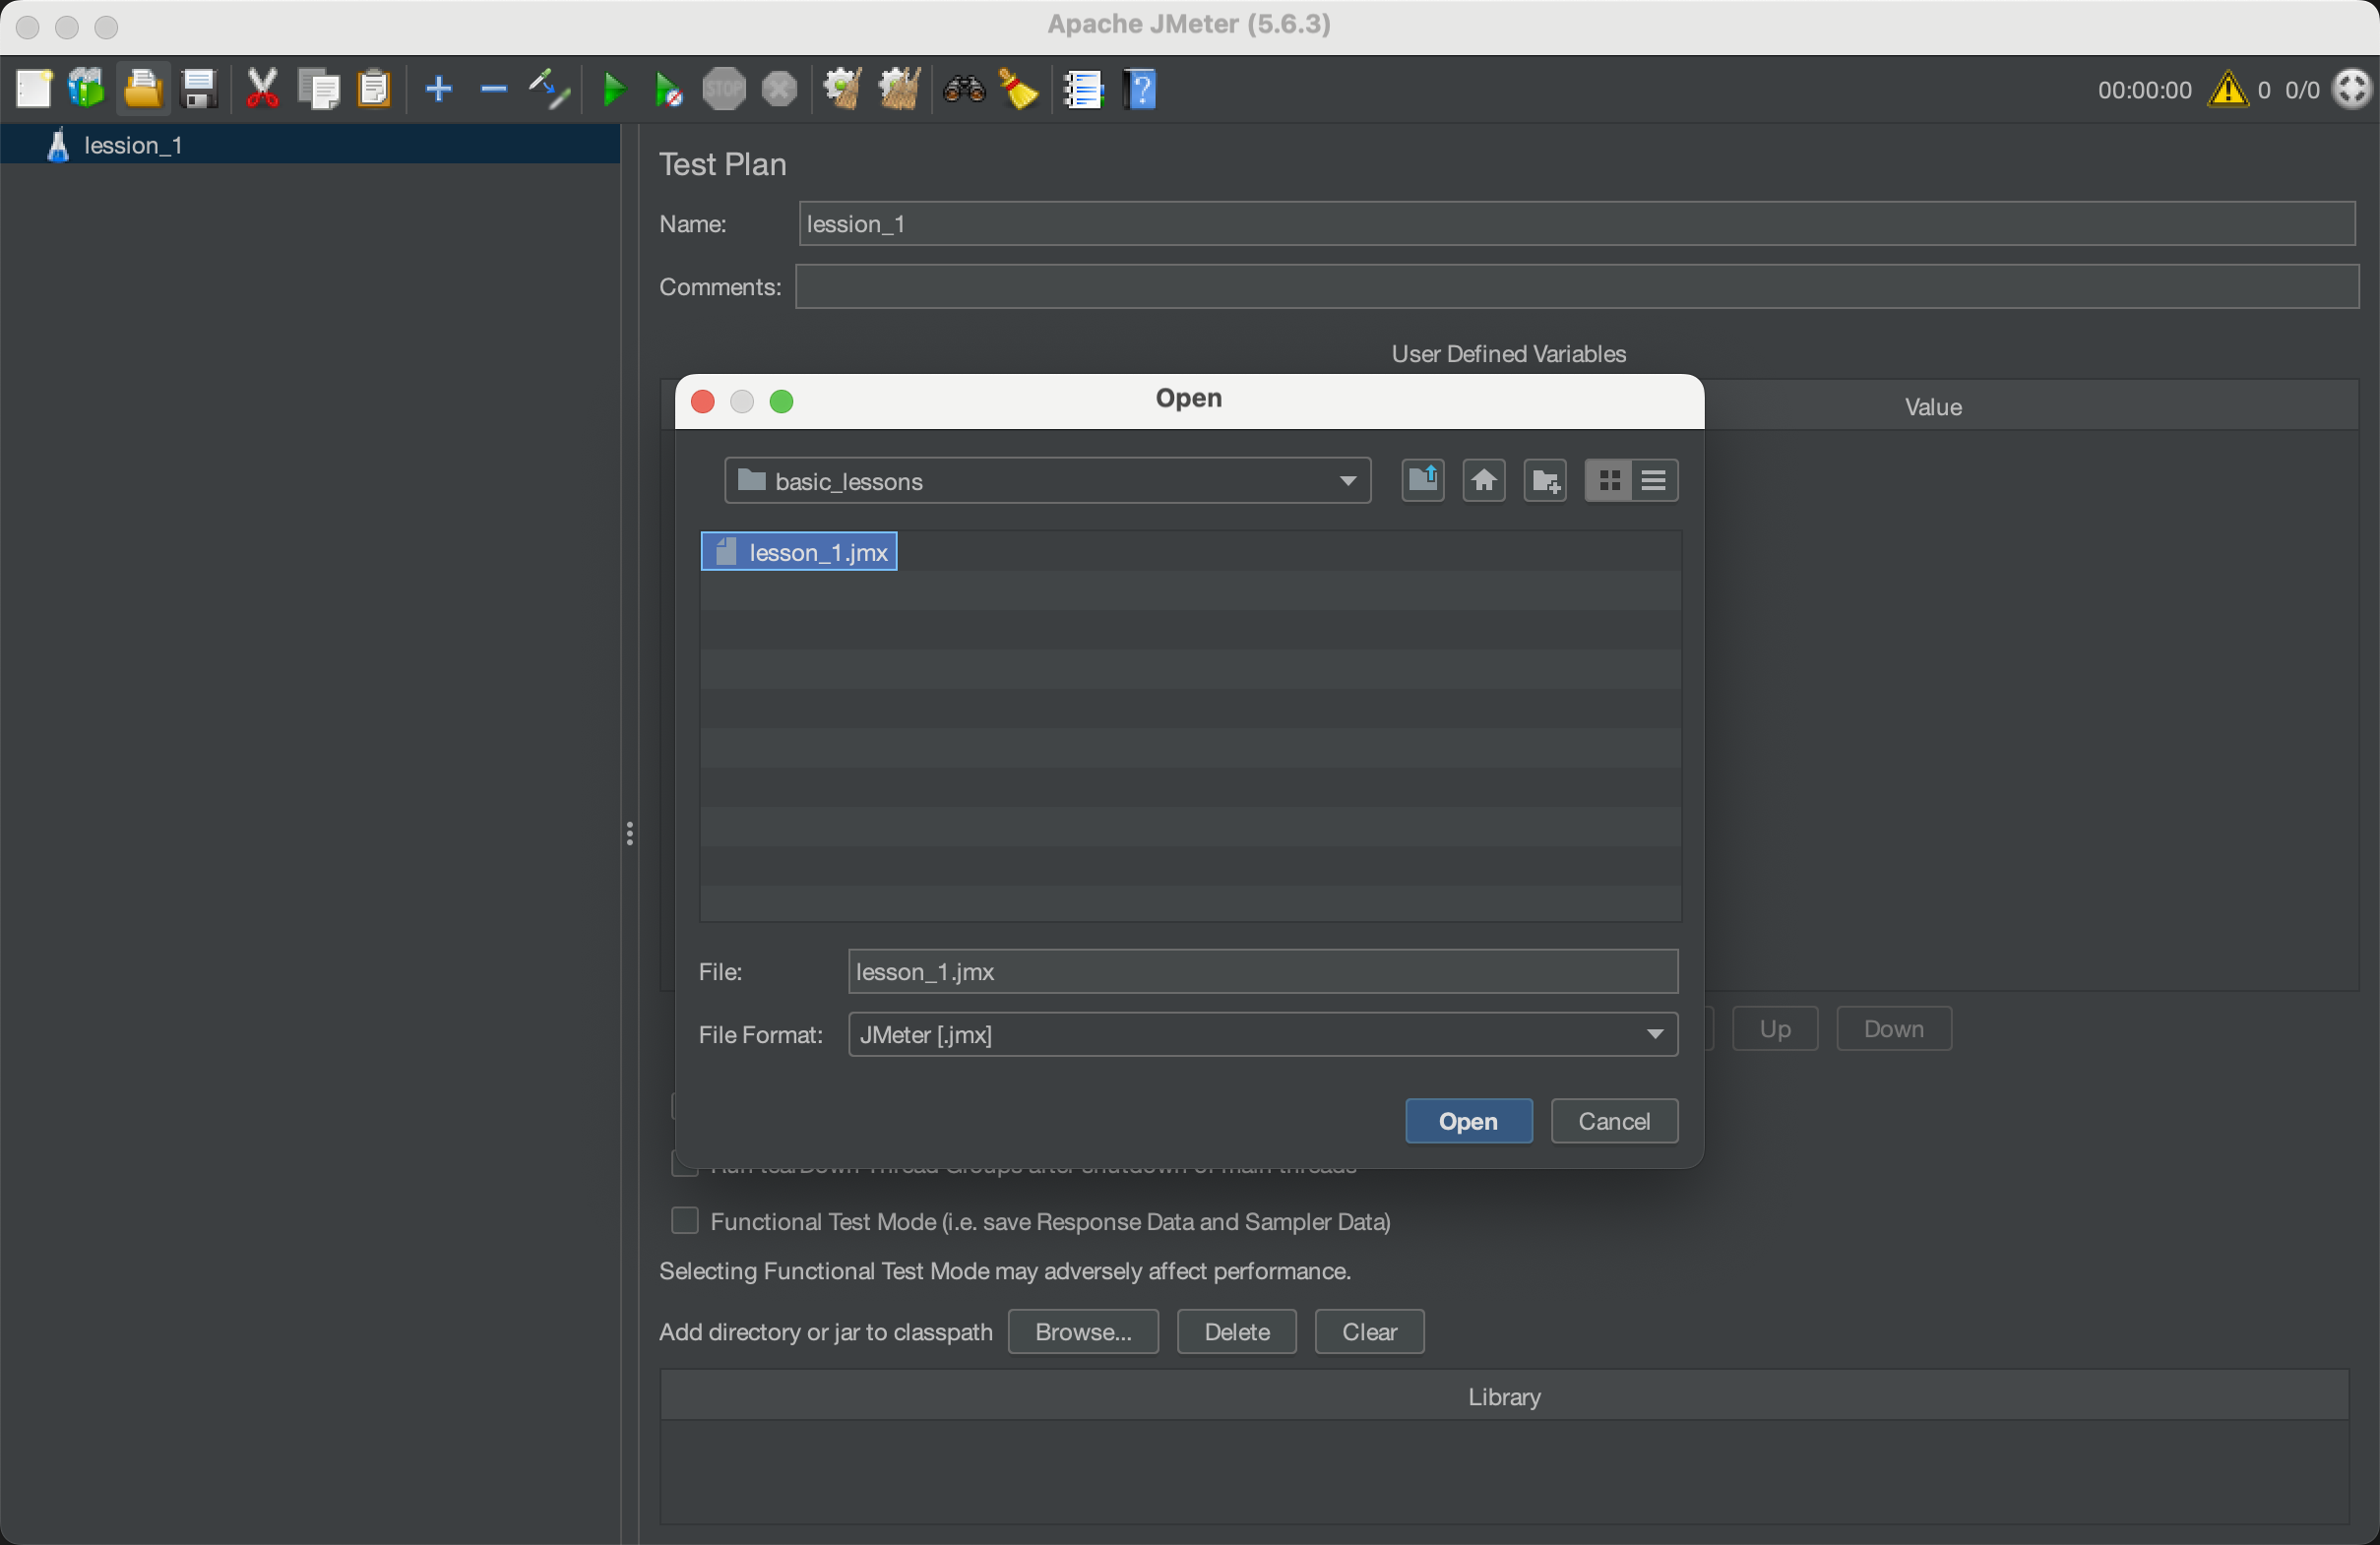Click the Paste (clipboard) toolbar icon
Screen dimensions: 2380x1545
pos(374,89)
